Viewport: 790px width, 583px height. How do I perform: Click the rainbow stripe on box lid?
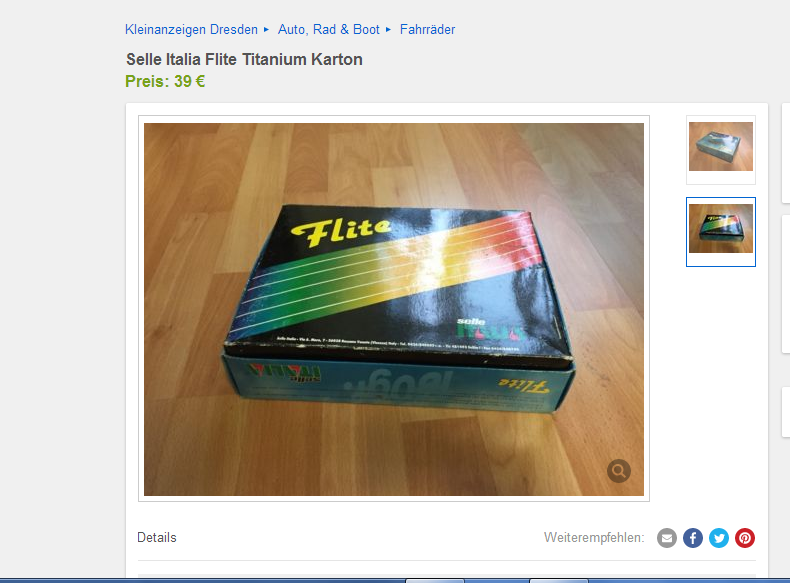pos(383,272)
